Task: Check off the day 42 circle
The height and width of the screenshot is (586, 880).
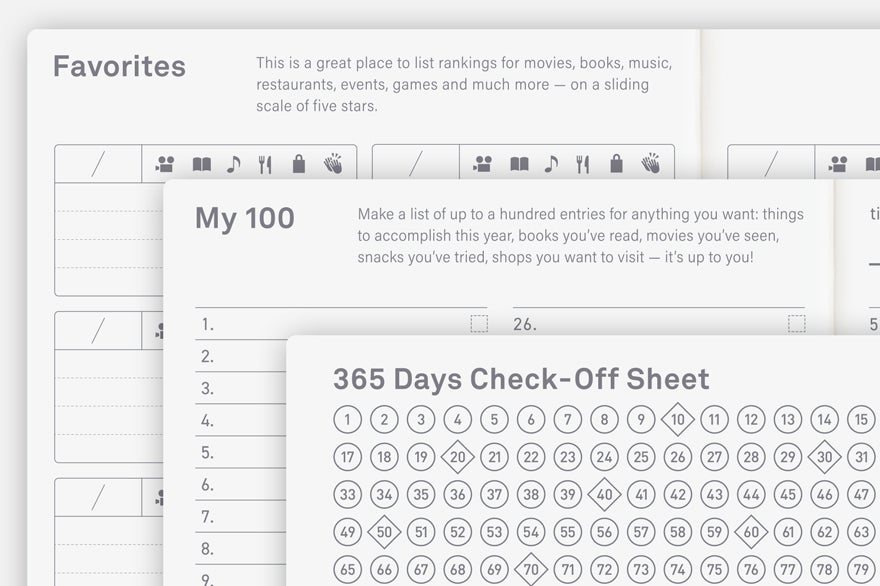Action: pos(677,495)
